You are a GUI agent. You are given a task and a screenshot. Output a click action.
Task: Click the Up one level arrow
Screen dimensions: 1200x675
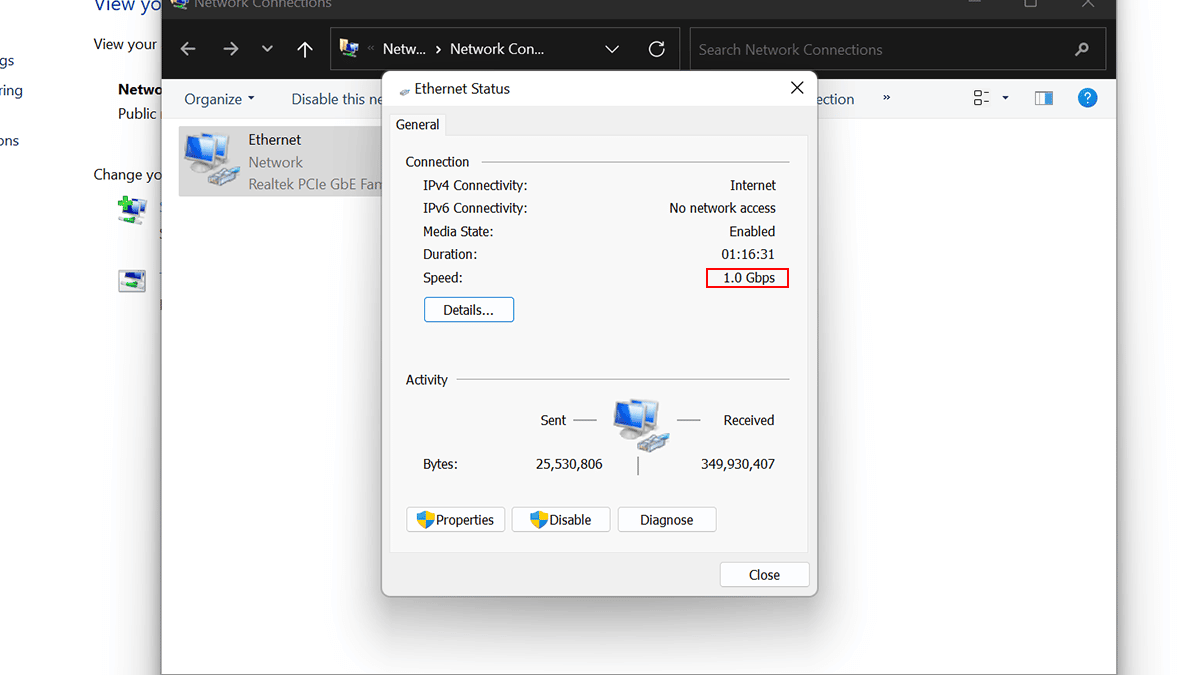[305, 49]
